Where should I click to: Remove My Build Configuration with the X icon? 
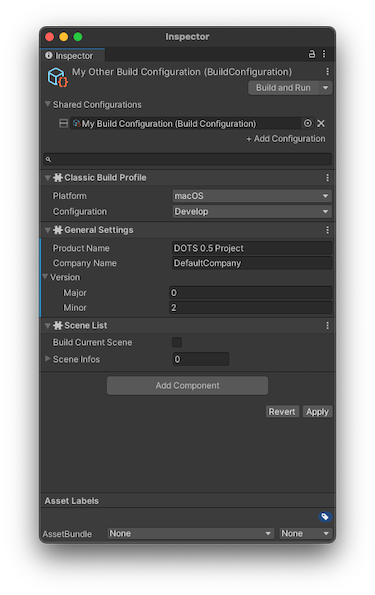pos(321,123)
